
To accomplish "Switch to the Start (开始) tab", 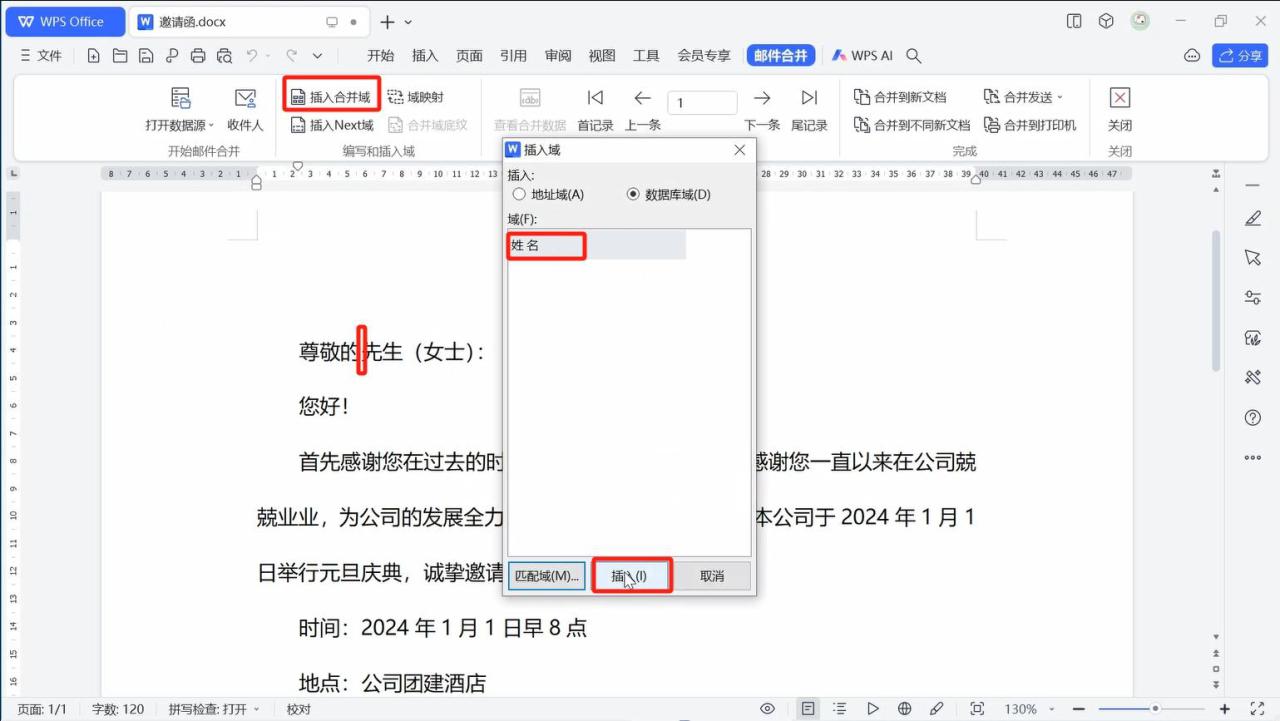I will (x=380, y=56).
